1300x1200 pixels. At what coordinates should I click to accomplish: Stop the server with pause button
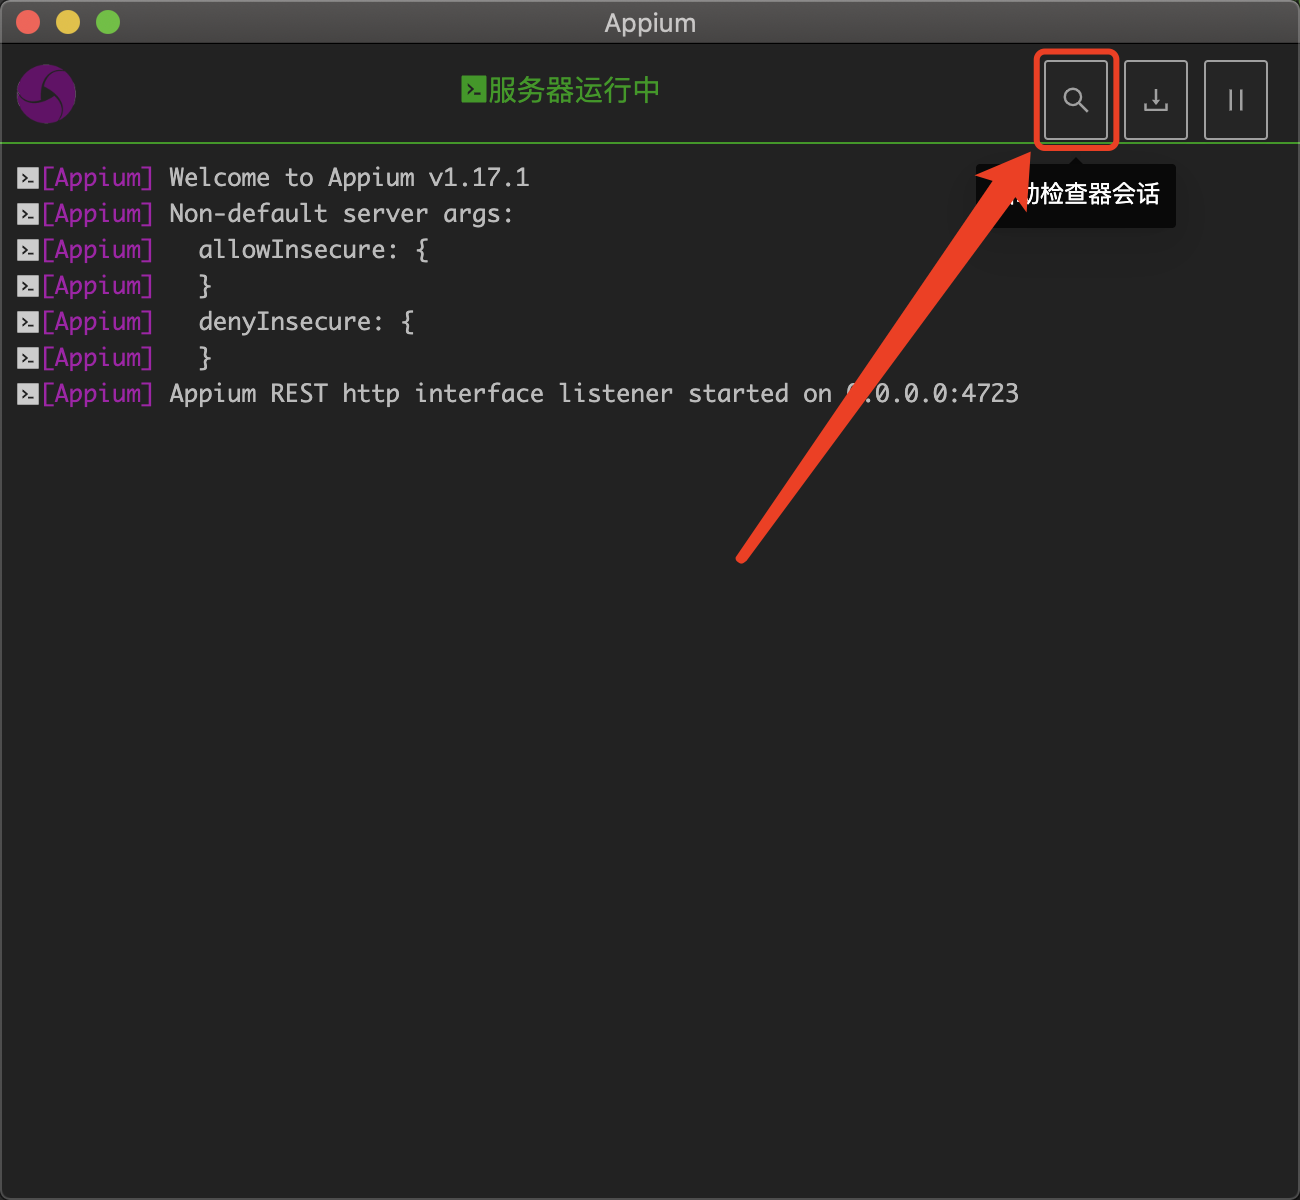(x=1236, y=100)
